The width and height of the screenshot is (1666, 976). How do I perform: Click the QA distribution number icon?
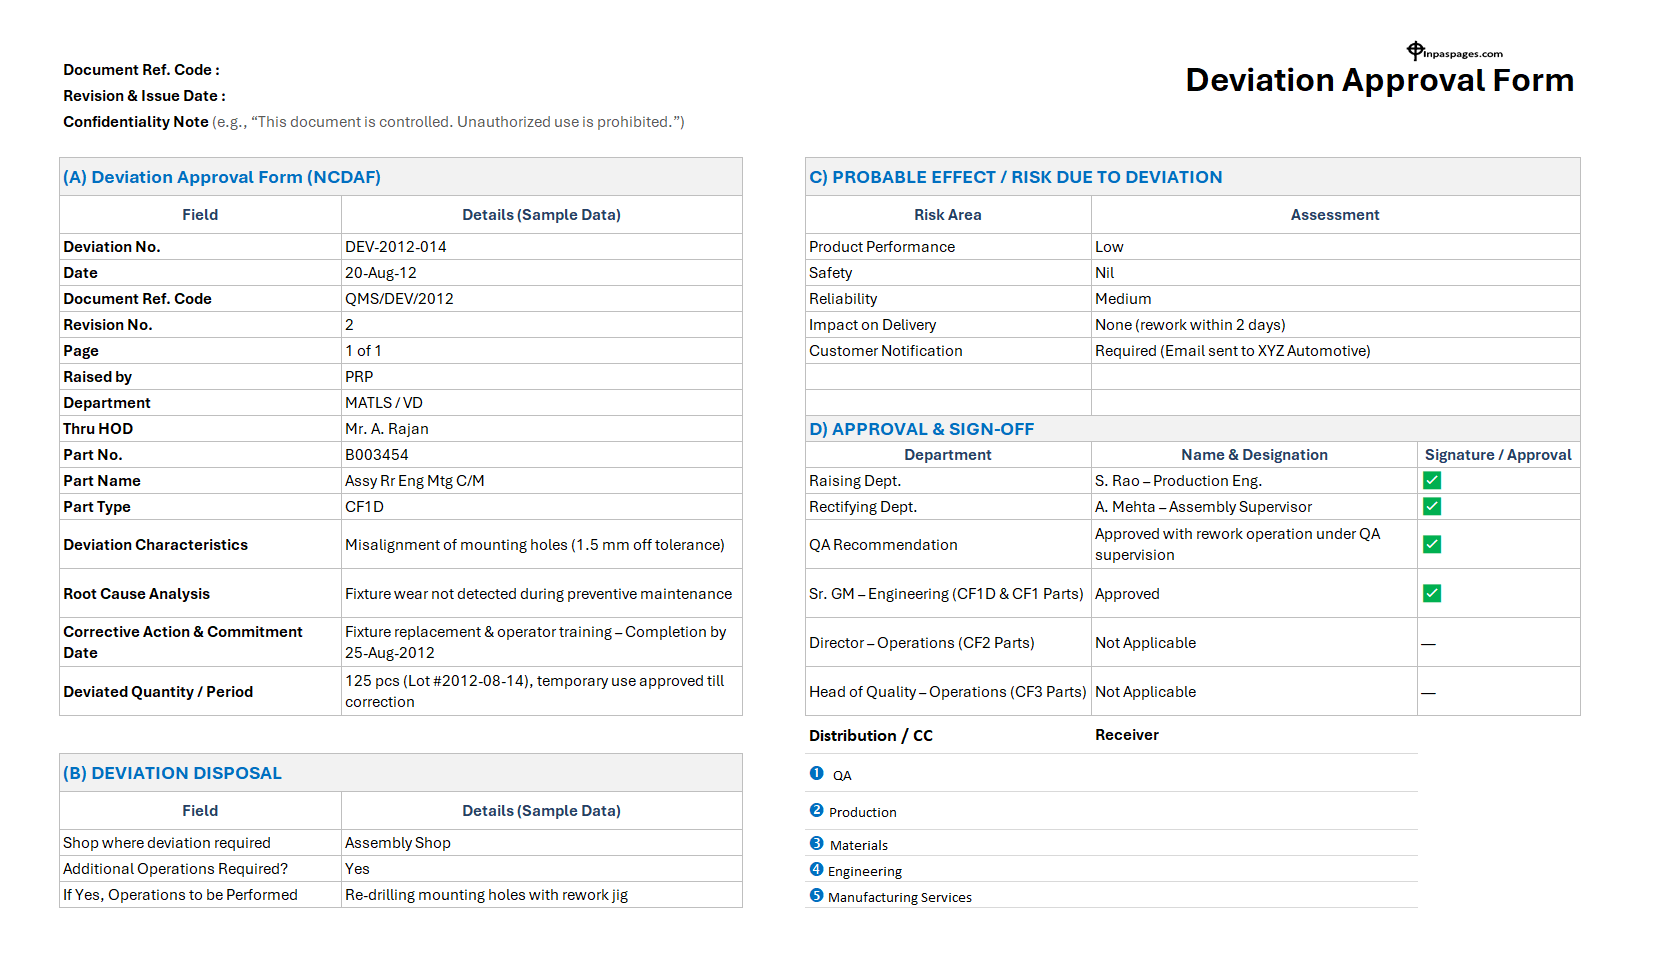[x=817, y=772]
